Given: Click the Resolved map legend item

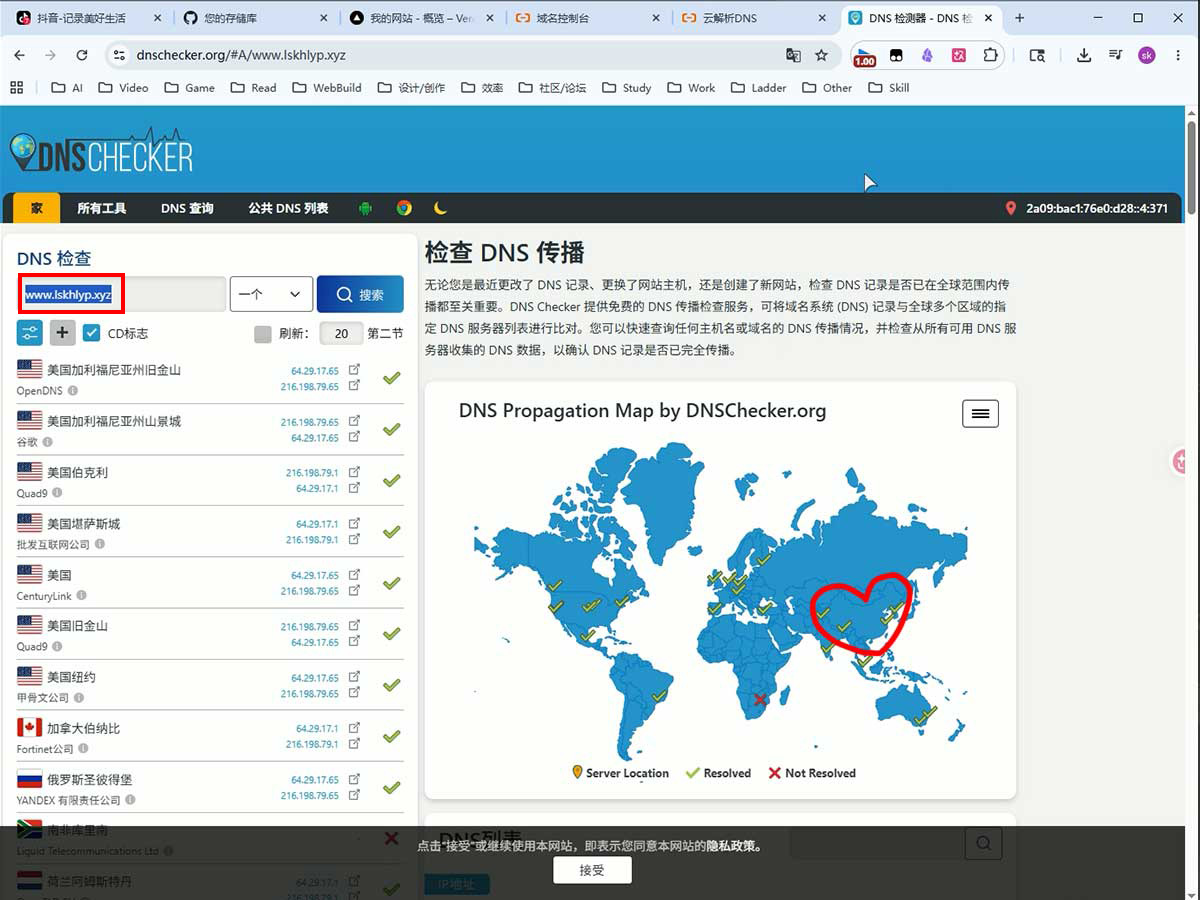Looking at the screenshot, I should click(718, 773).
